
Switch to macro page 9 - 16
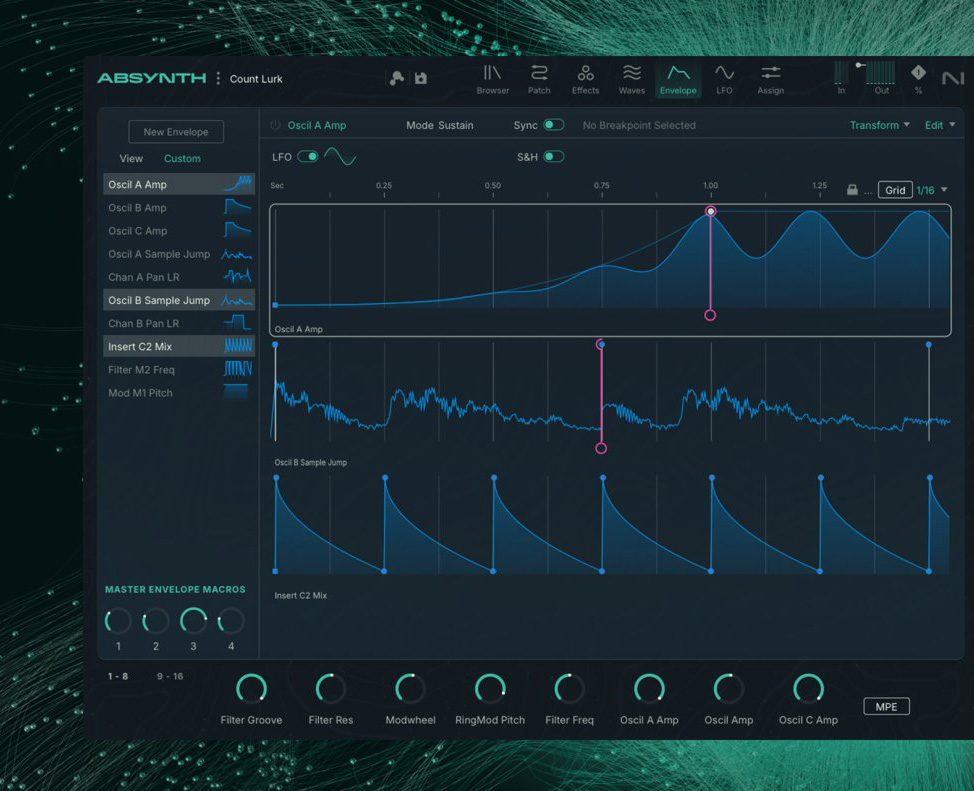point(170,677)
